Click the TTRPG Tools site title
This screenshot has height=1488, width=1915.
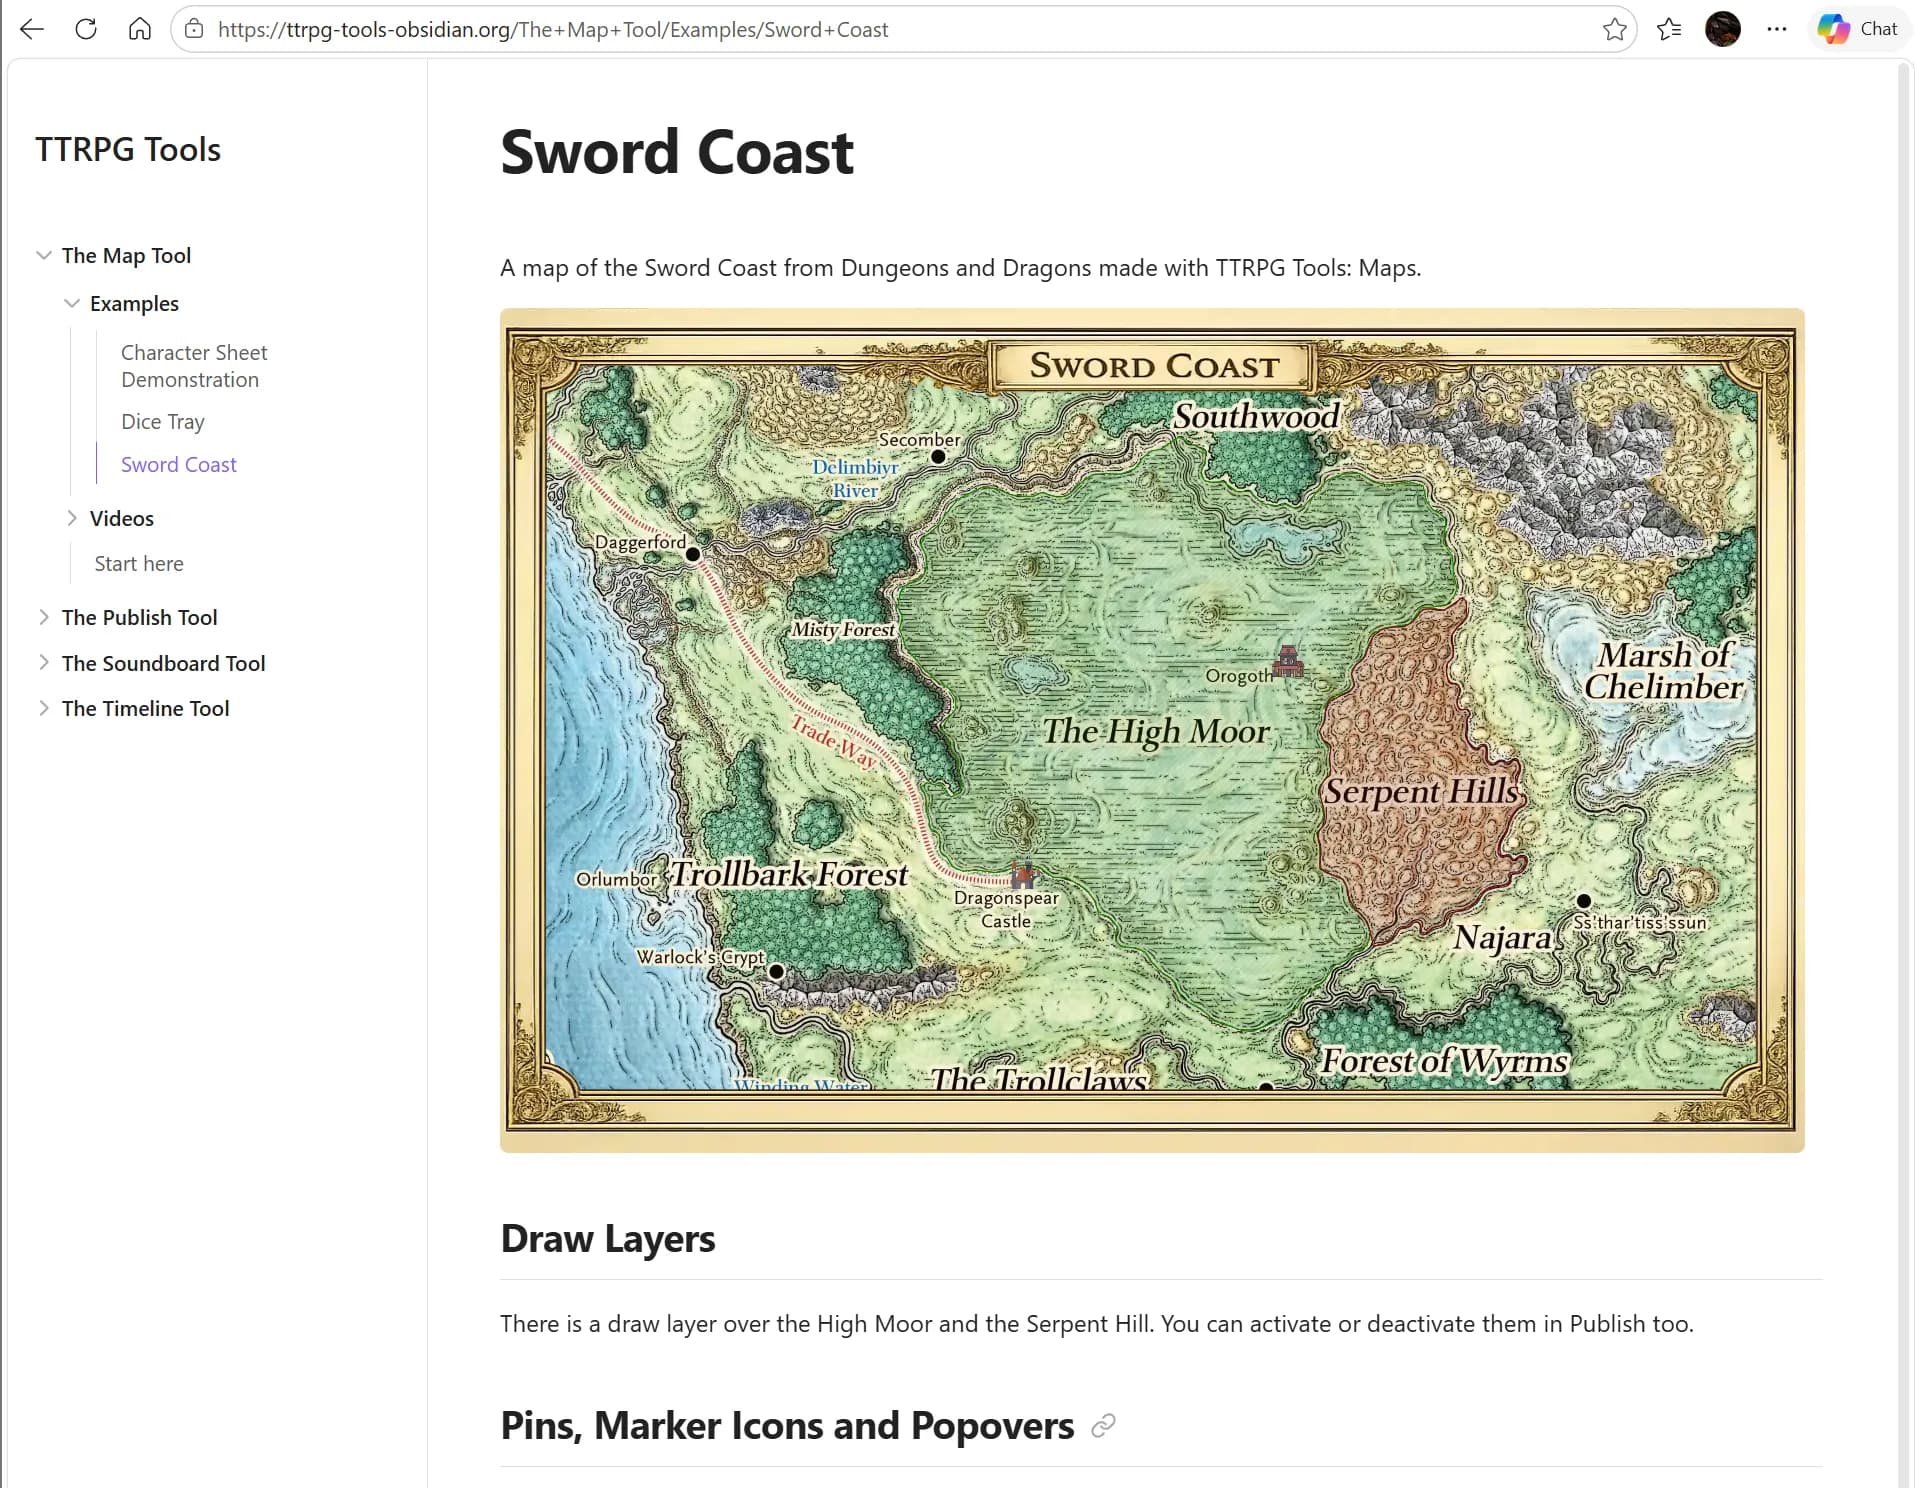(128, 149)
